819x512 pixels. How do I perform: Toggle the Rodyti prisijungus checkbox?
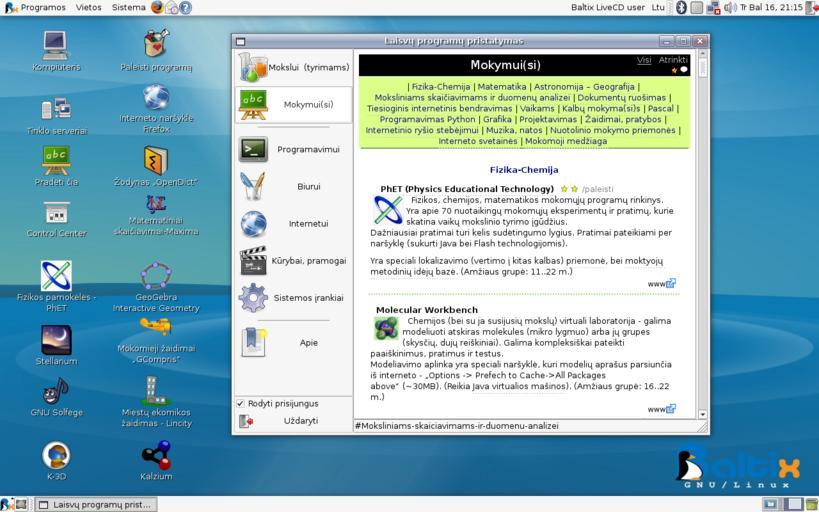tap(240, 403)
